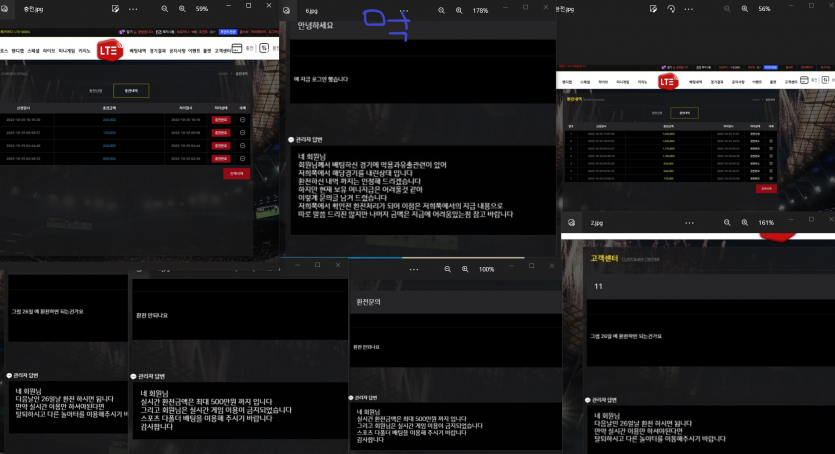Open the more options menu in 56% window

[688, 8]
